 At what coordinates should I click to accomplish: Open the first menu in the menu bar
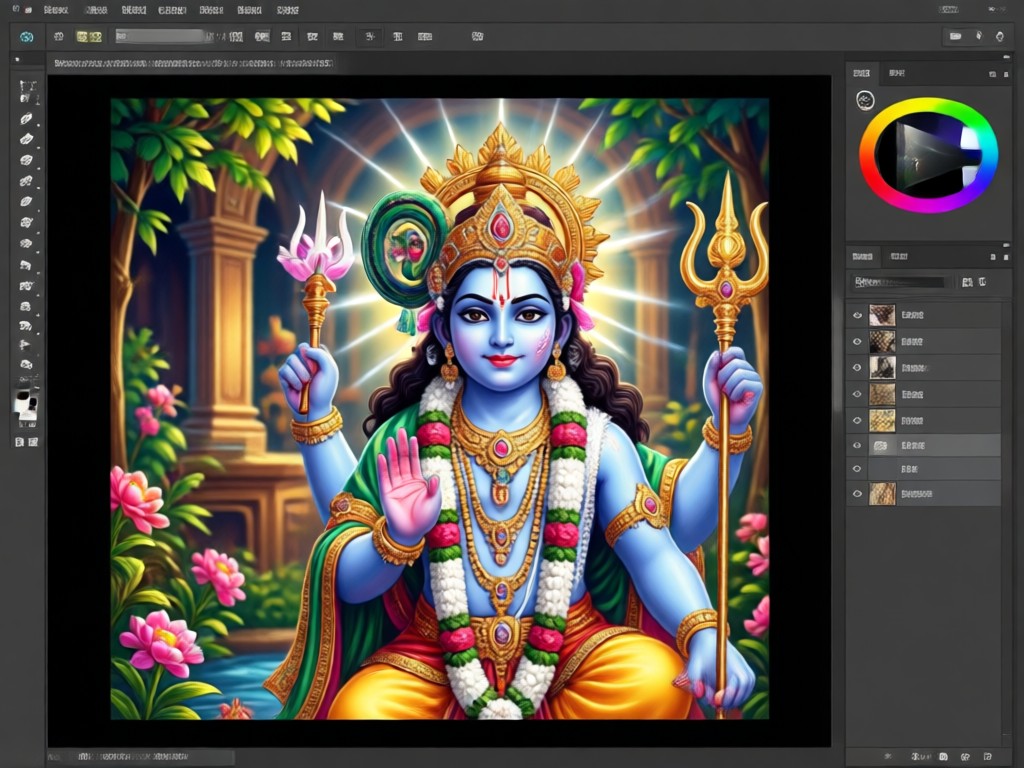(56, 10)
